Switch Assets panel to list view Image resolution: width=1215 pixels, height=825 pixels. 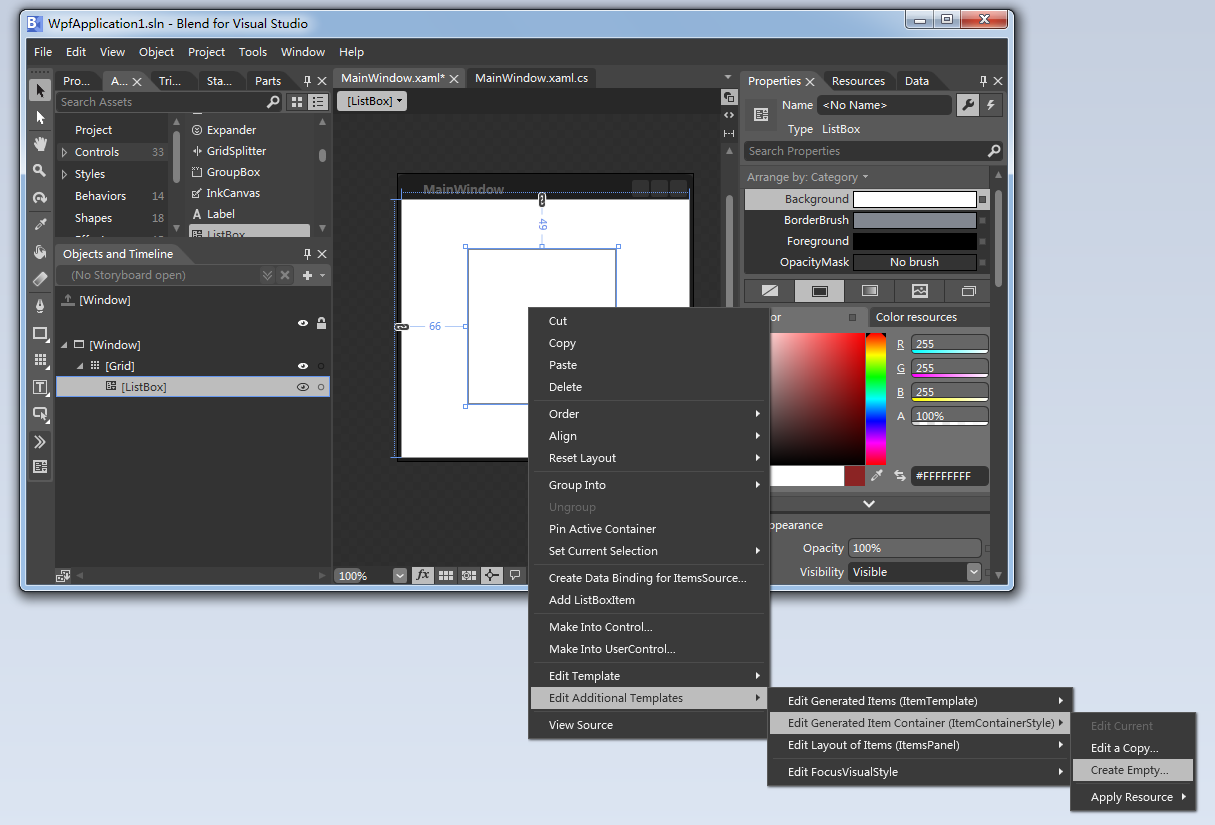point(318,102)
